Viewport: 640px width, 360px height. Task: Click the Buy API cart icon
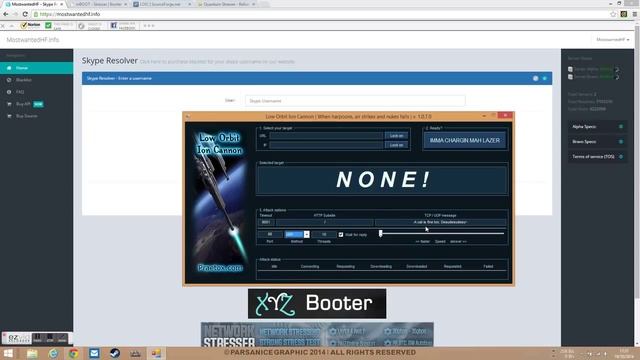(9, 104)
